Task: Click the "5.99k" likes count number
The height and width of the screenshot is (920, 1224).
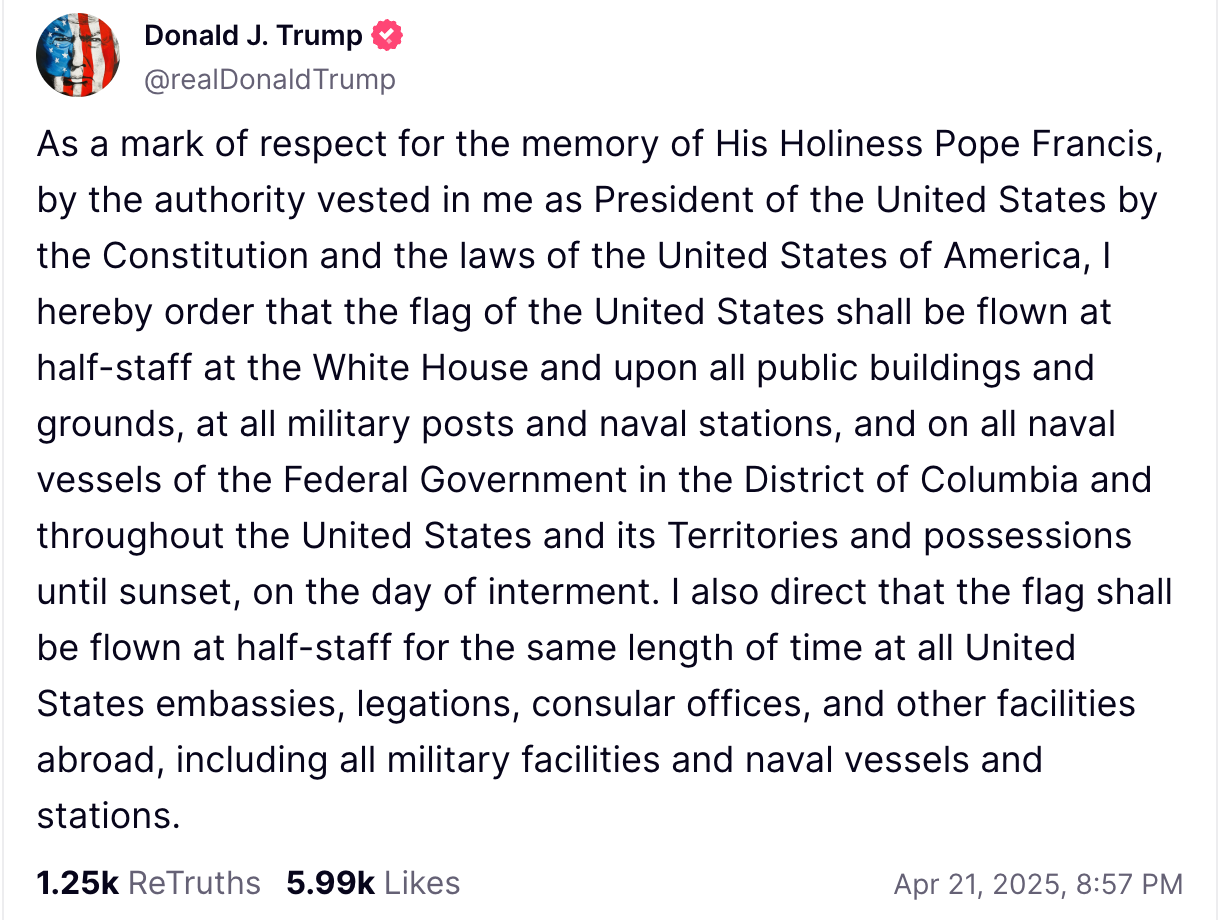Action: click(x=330, y=883)
